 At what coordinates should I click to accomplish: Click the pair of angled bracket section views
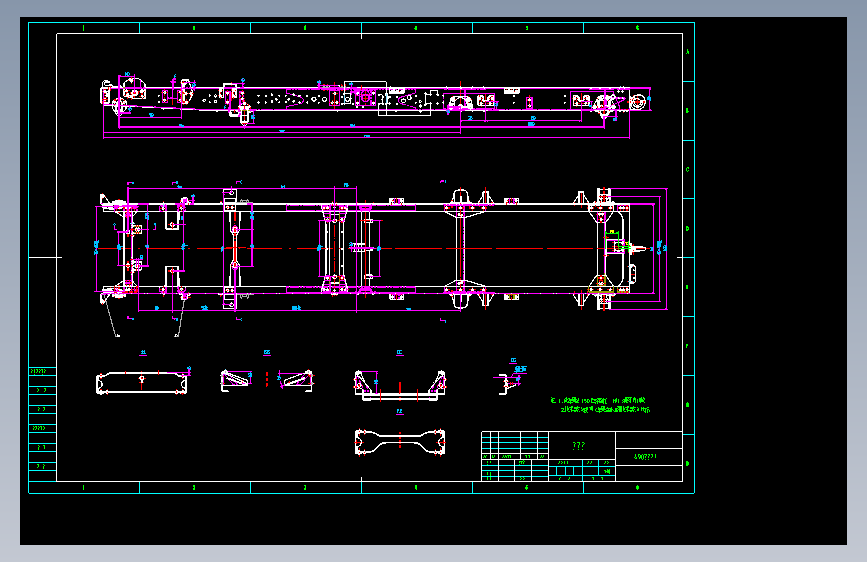(267, 380)
